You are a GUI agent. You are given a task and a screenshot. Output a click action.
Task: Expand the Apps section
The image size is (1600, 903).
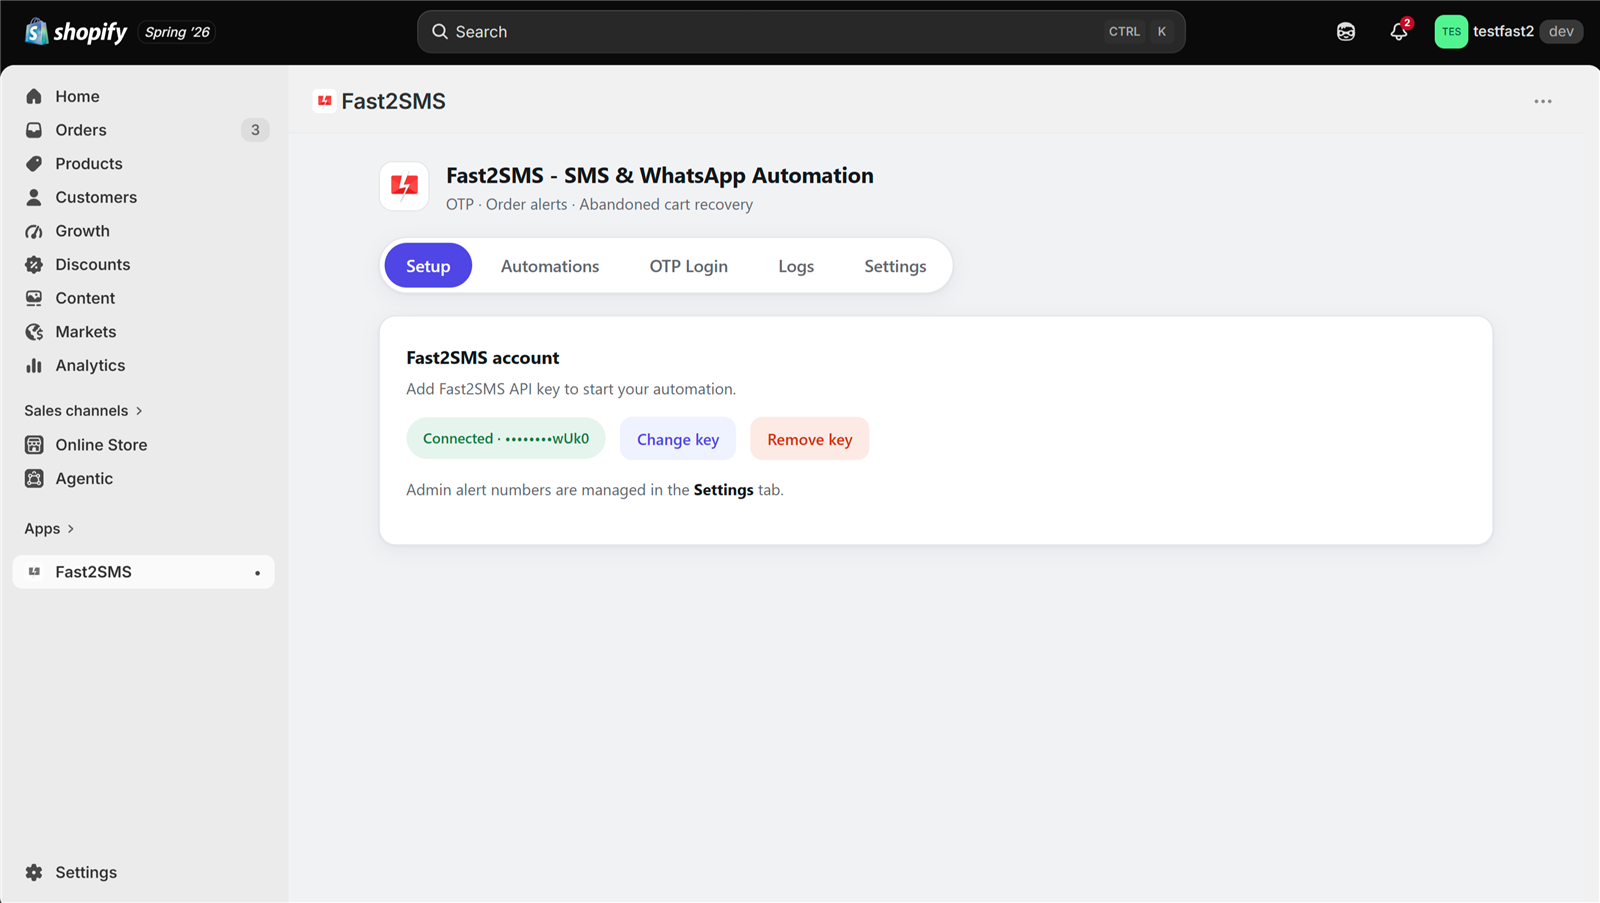point(50,529)
